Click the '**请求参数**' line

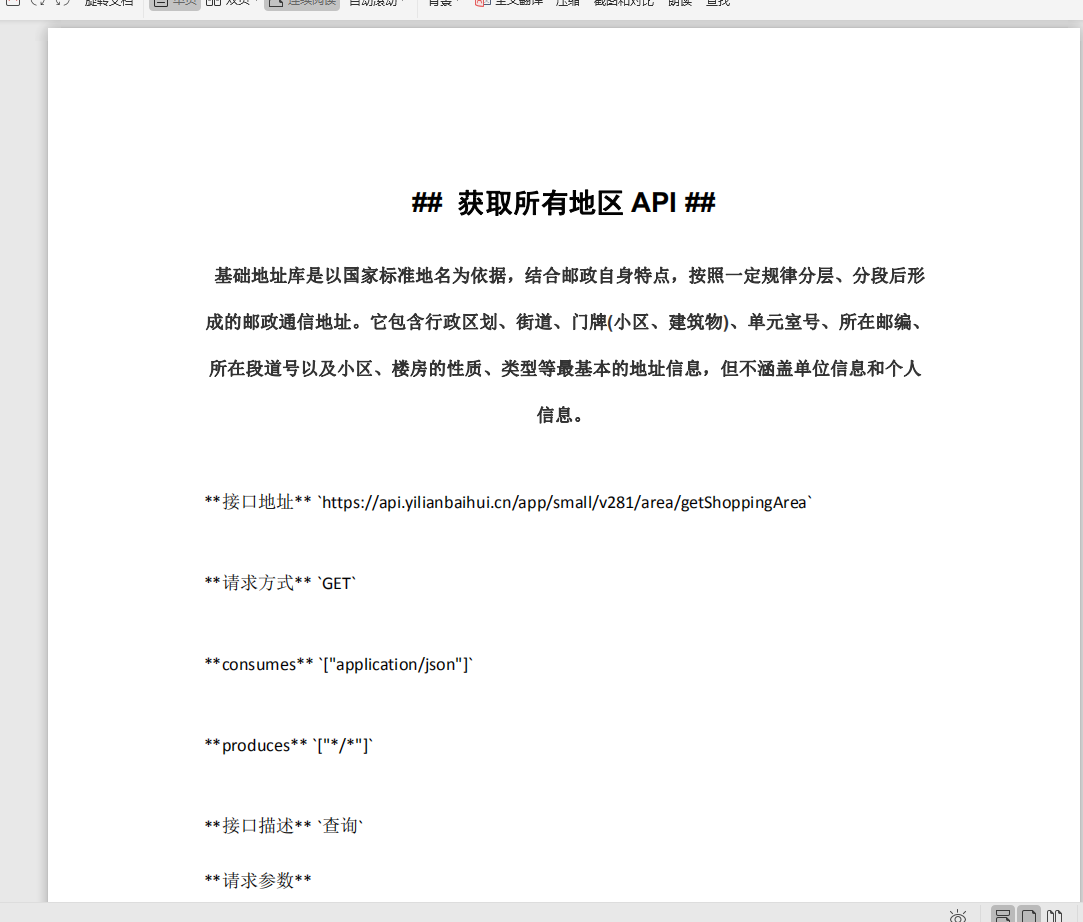(258, 881)
